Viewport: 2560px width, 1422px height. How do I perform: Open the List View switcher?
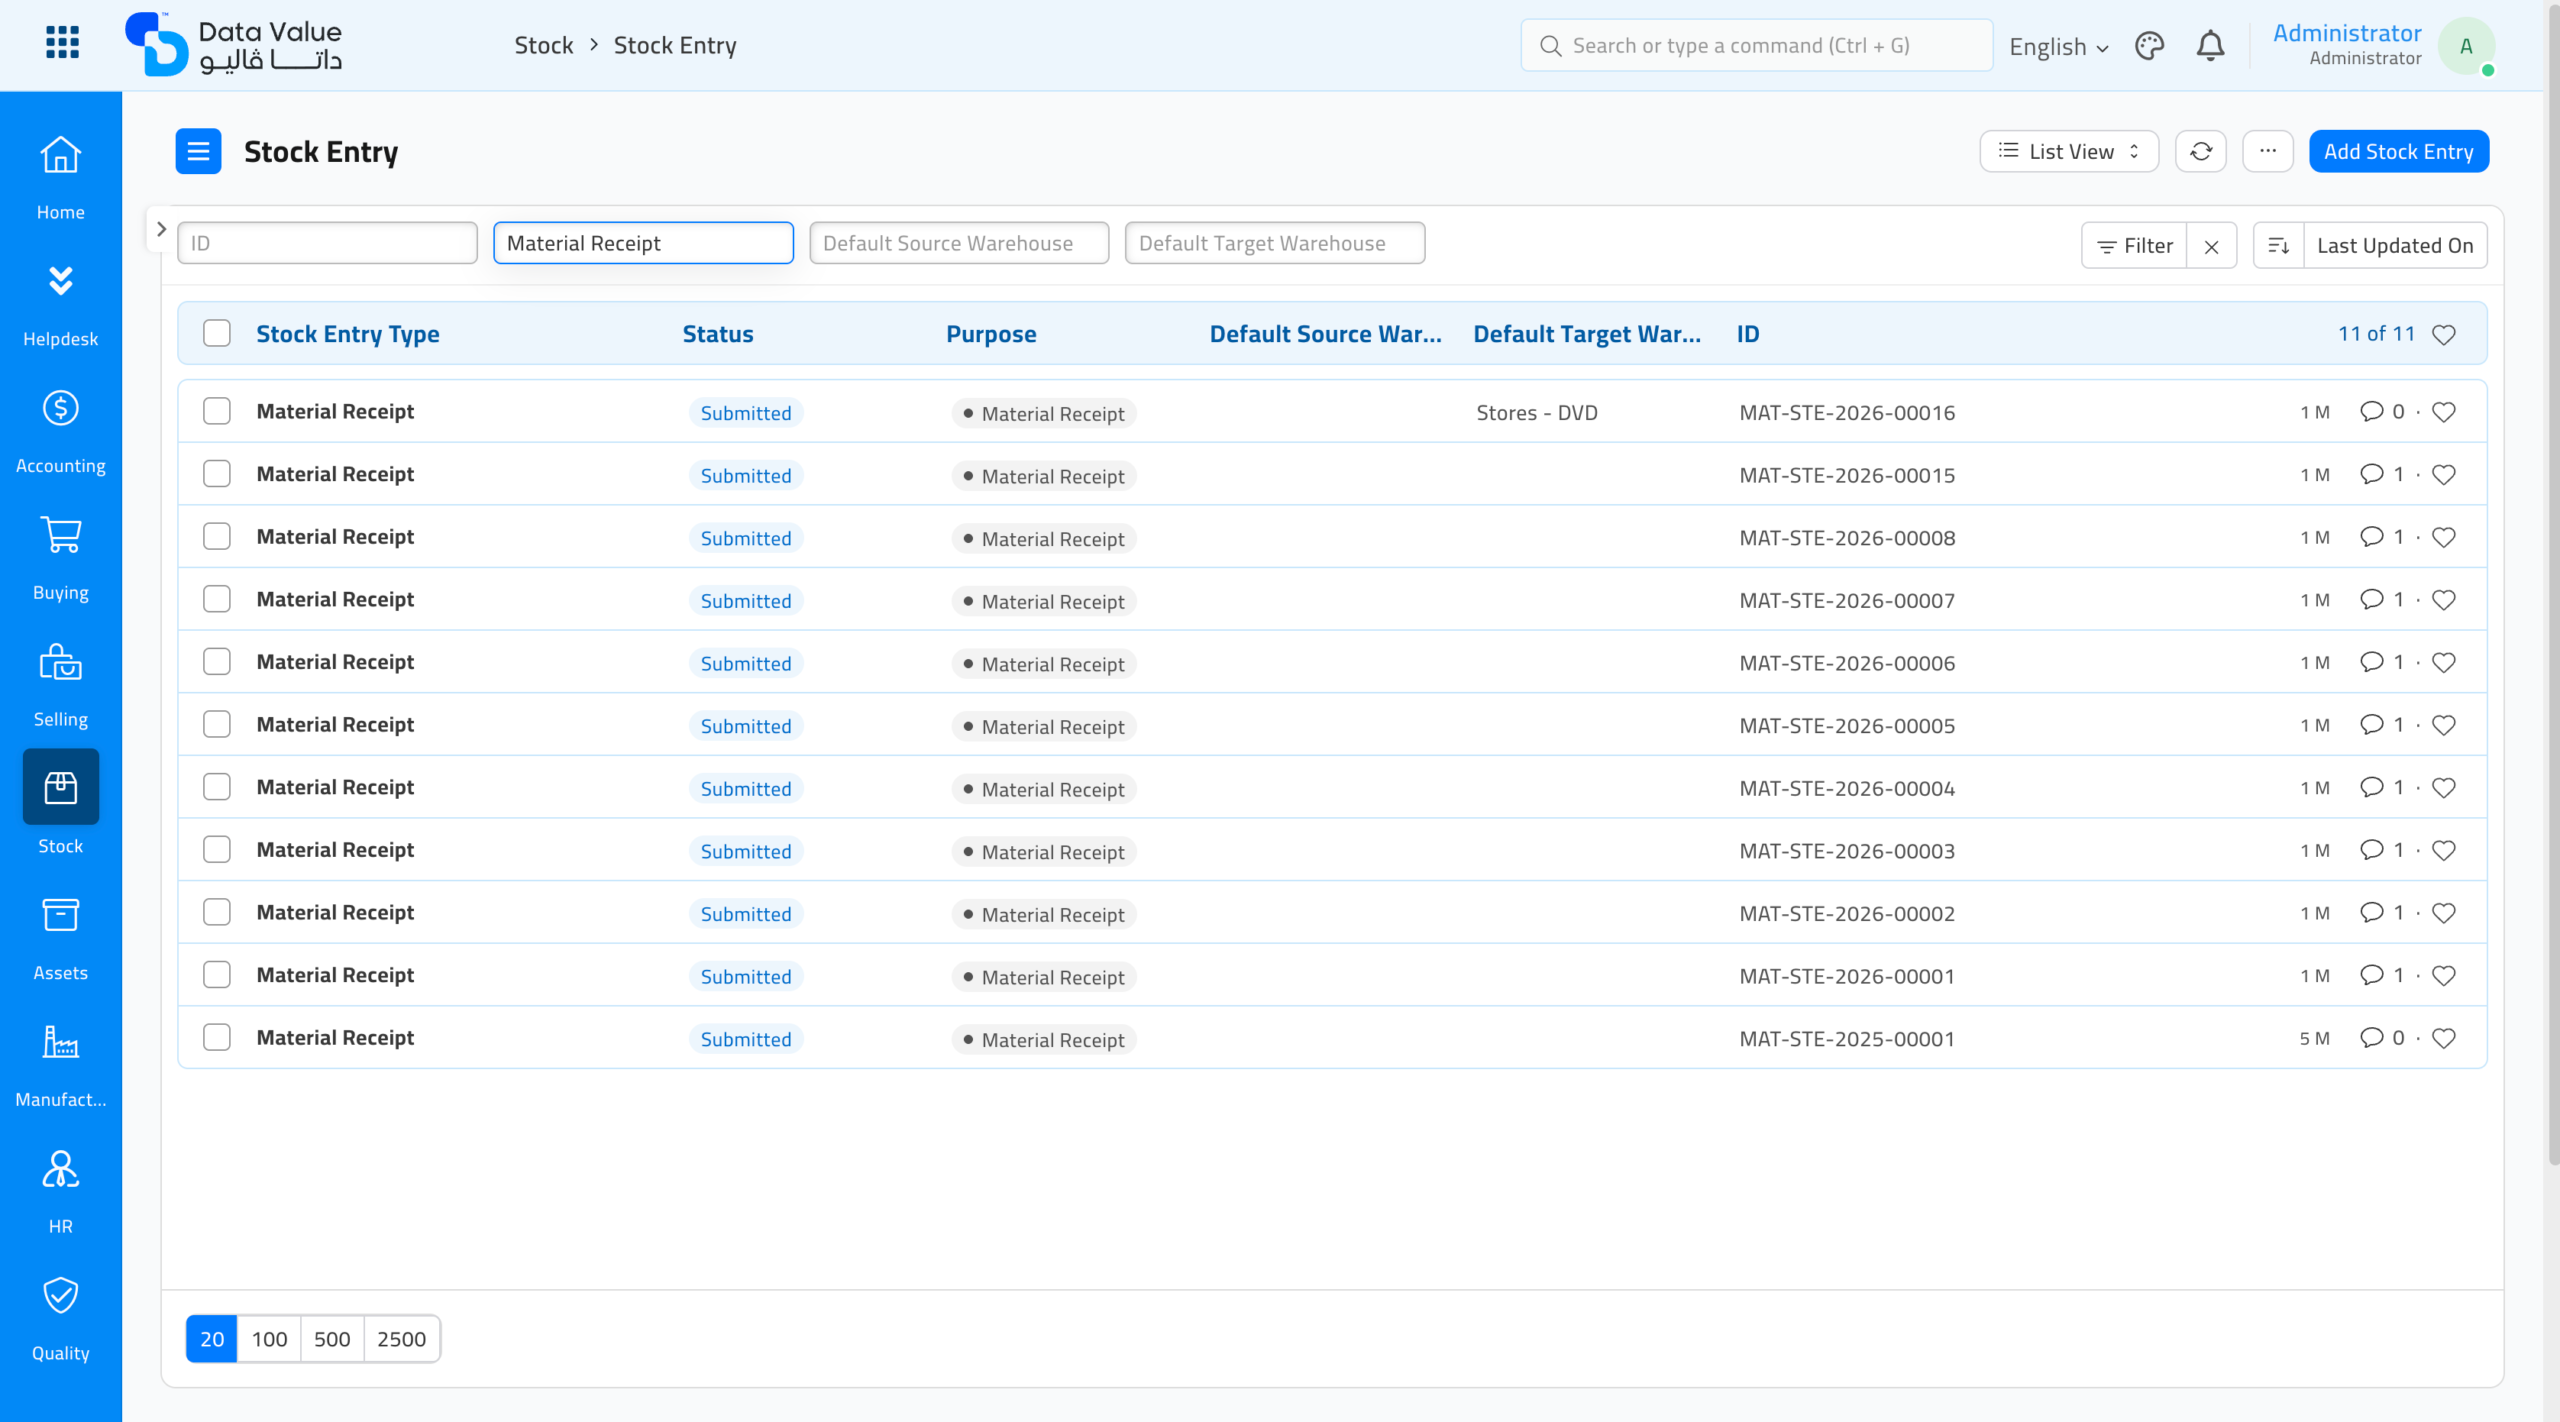point(2069,151)
